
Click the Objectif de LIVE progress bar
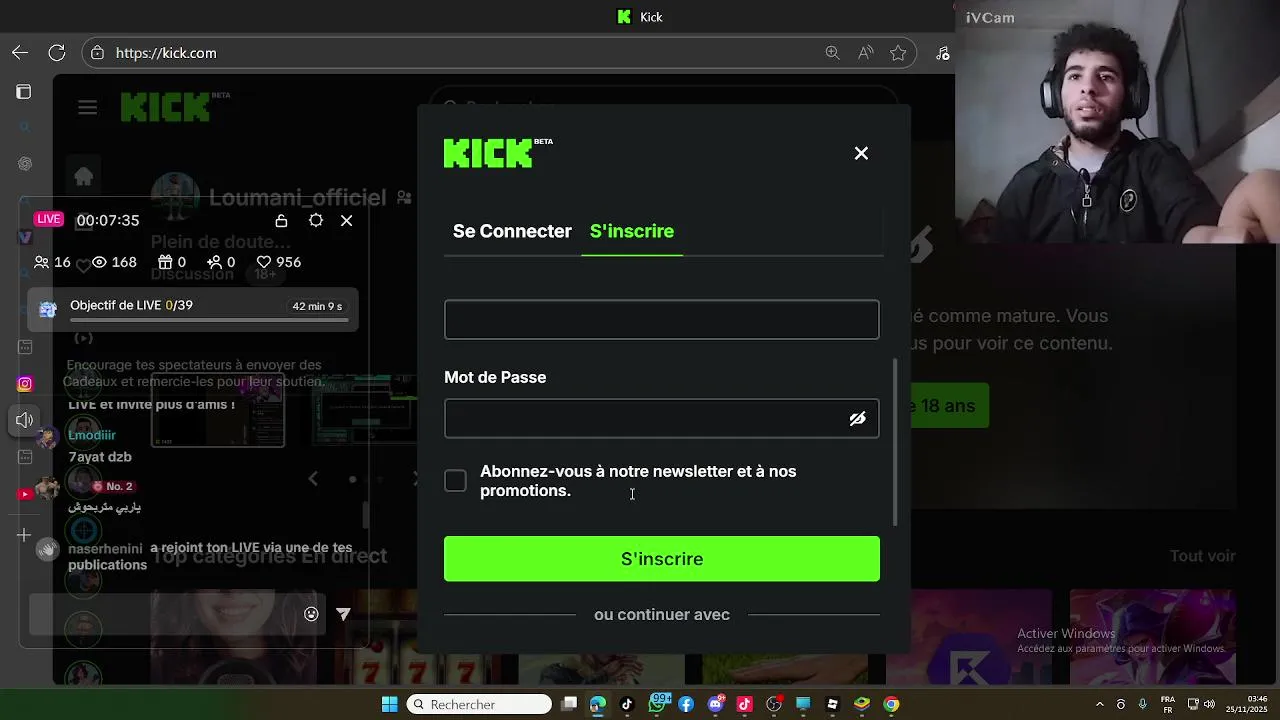click(209, 321)
